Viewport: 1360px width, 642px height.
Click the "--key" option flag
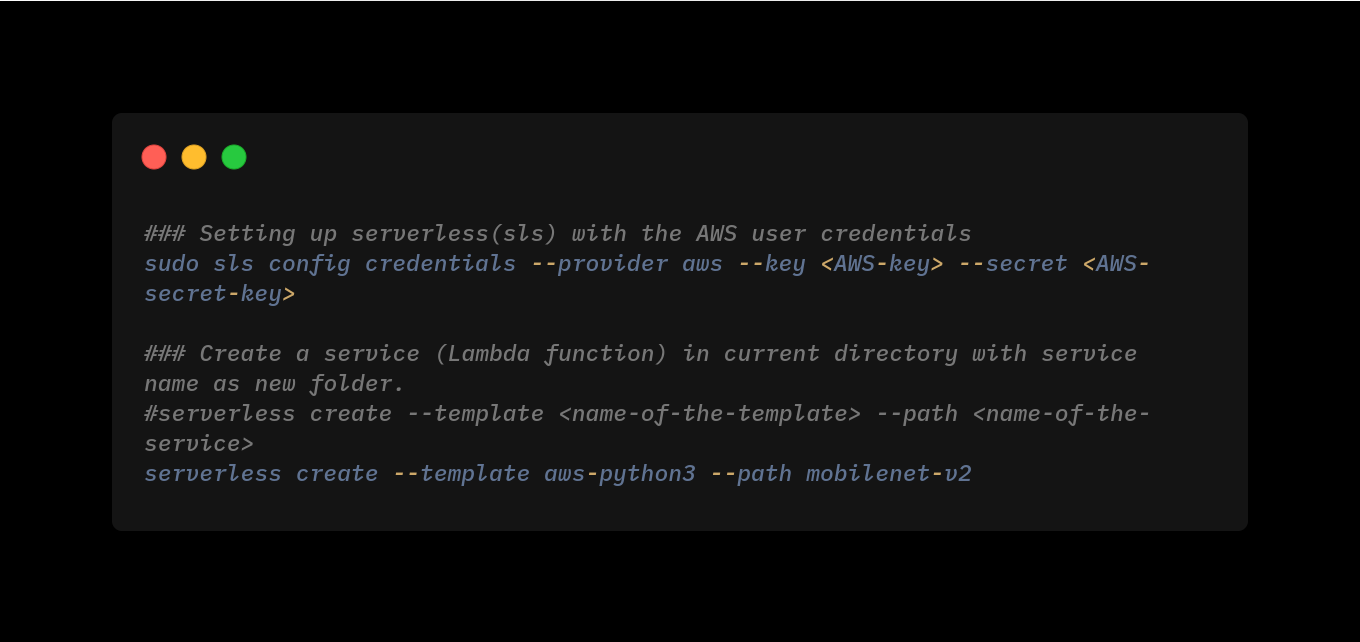pyautogui.click(x=771, y=264)
